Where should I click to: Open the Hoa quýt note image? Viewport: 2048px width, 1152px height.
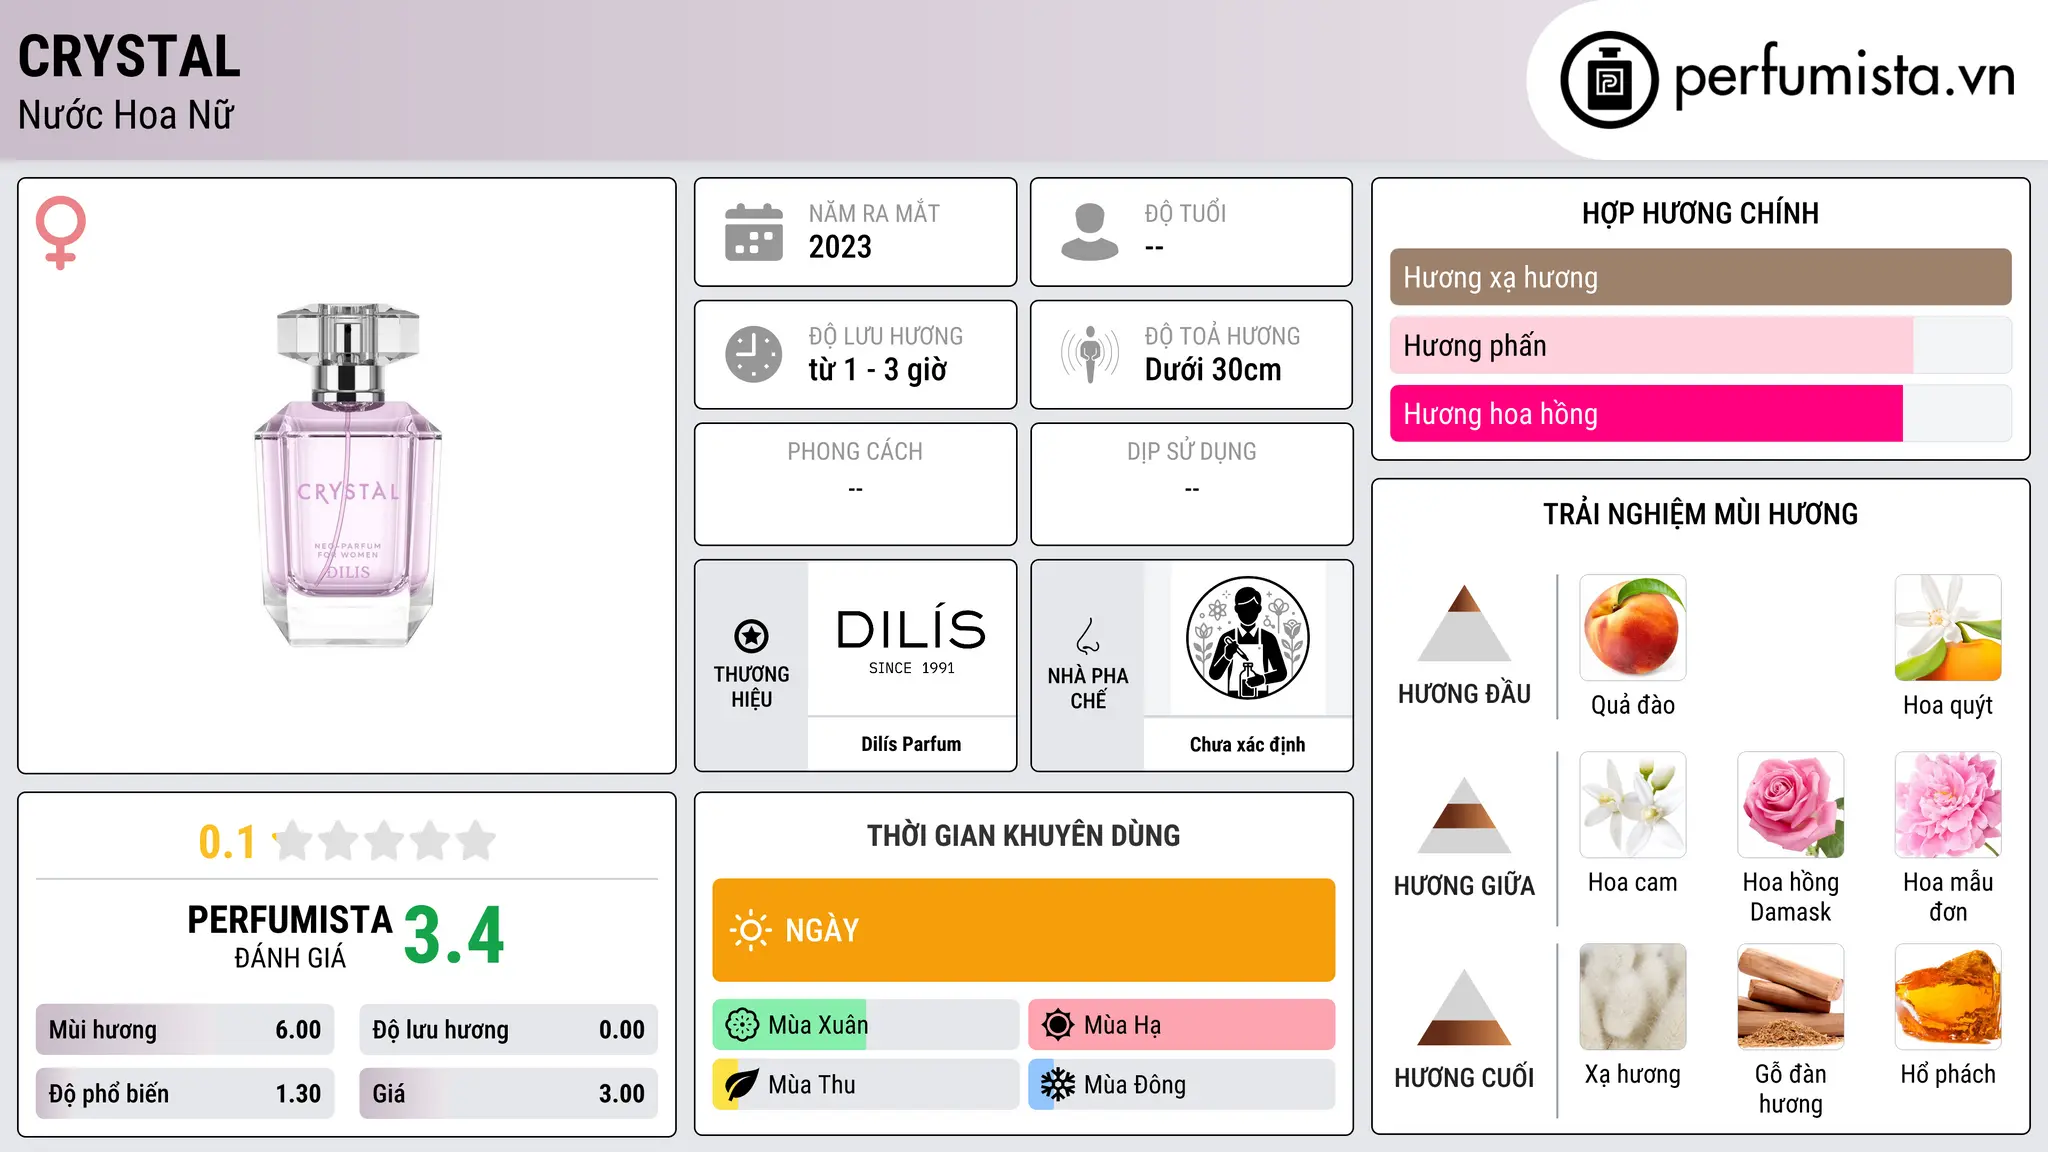coord(1948,628)
